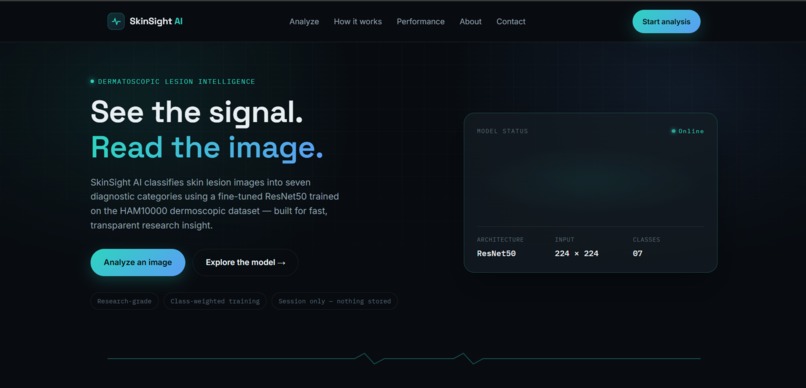Click the 224 × 224 input value
The height and width of the screenshot is (388, 806).
(x=576, y=253)
